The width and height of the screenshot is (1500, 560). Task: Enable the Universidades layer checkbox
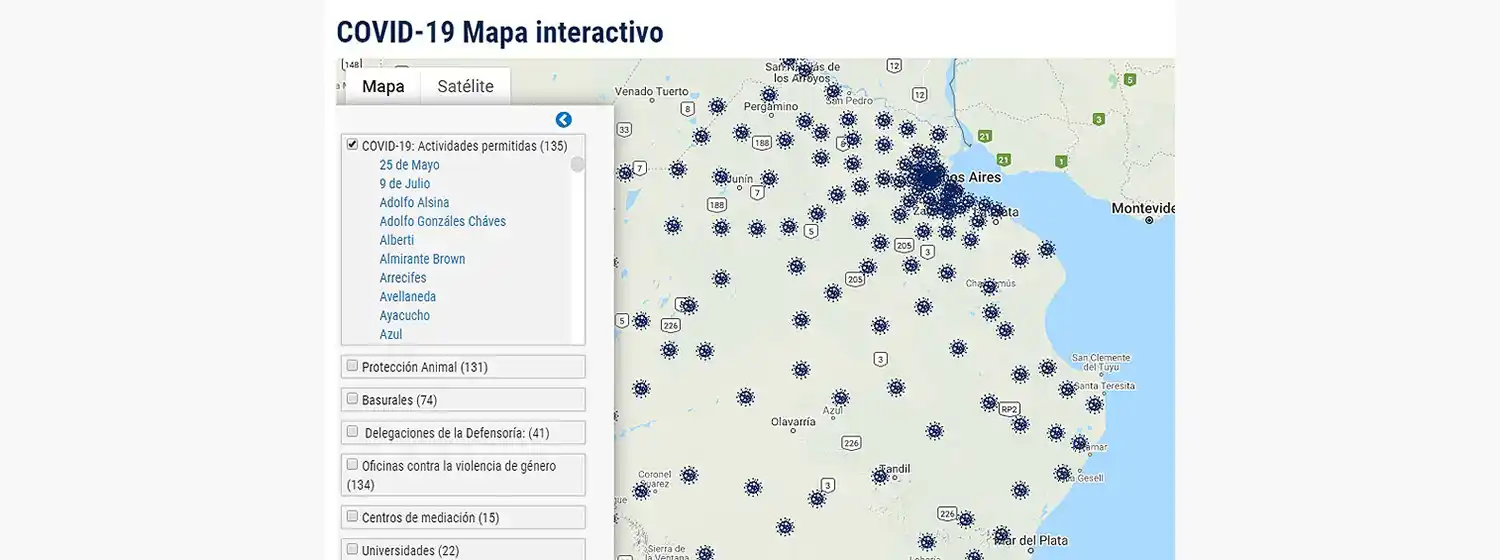352,549
